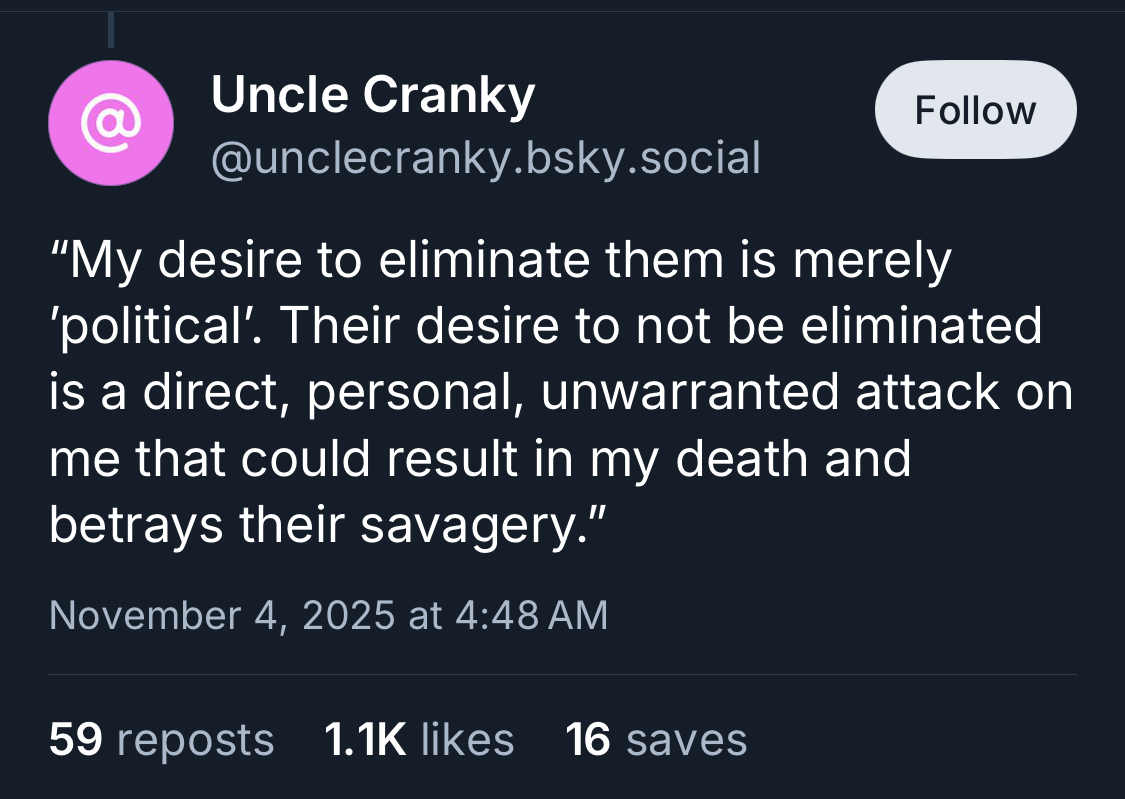
Task: Click the thread connector line above the avatar
Action: pos(111,28)
